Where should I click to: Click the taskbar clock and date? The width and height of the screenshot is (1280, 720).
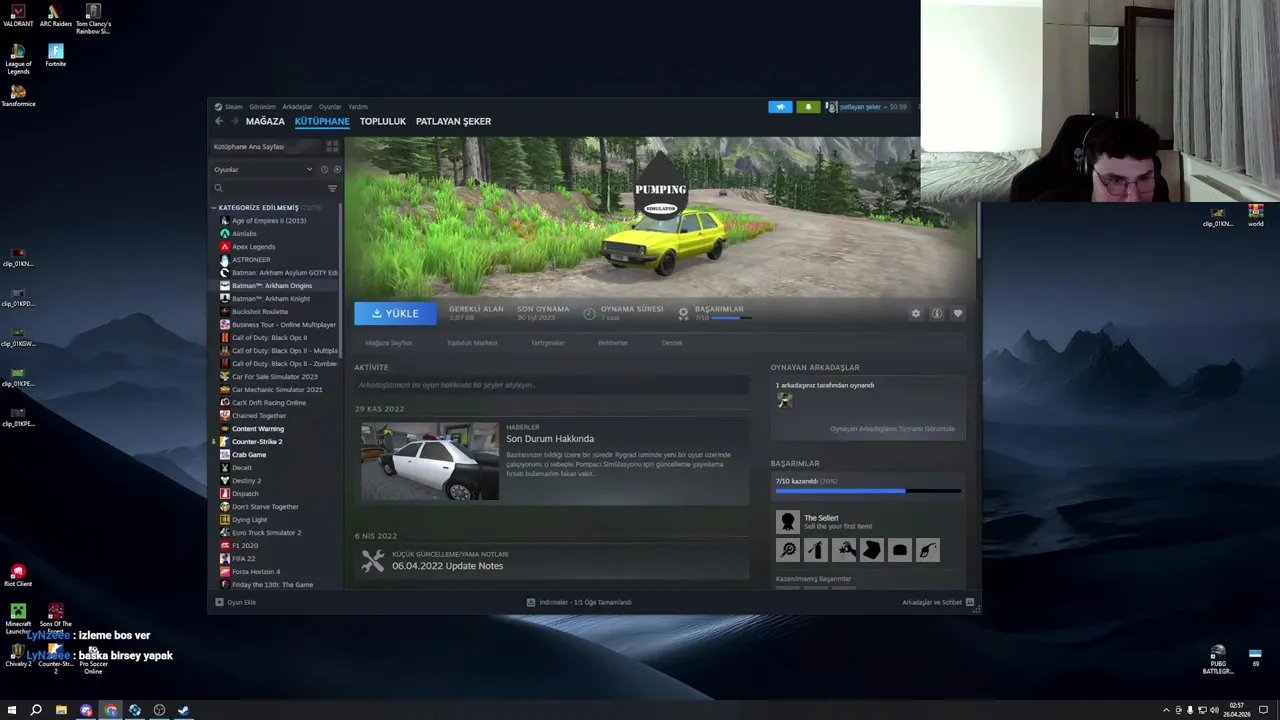point(1236,711)
